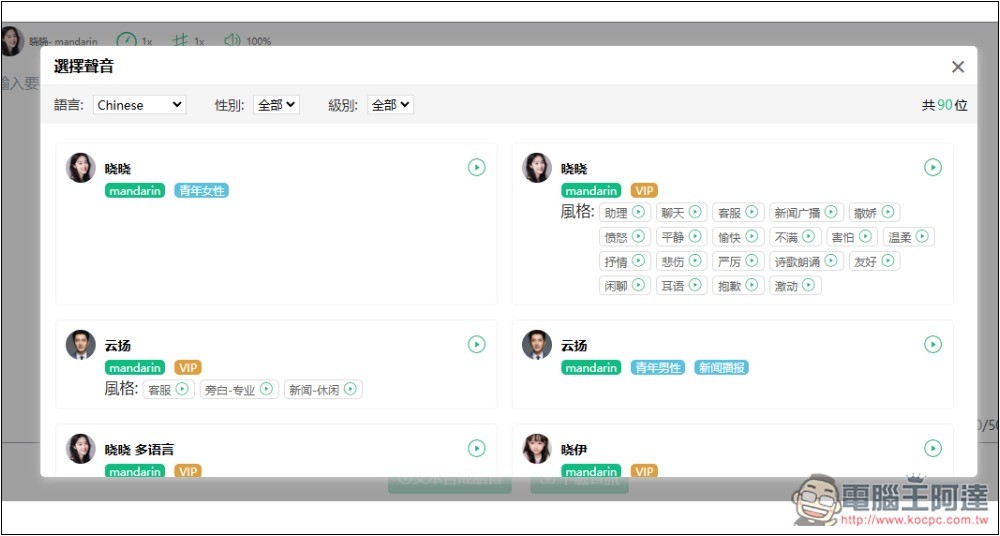Select the 晓伊 avatar thumbnail
Viewport: 1000px width, 536px height.
pos(537,450)
